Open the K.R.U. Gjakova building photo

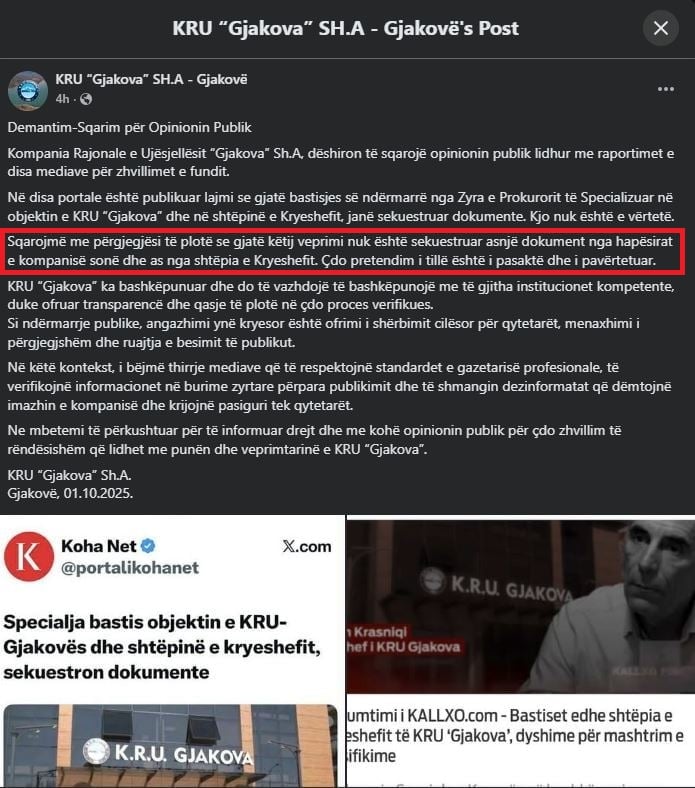tap(170, 746)
